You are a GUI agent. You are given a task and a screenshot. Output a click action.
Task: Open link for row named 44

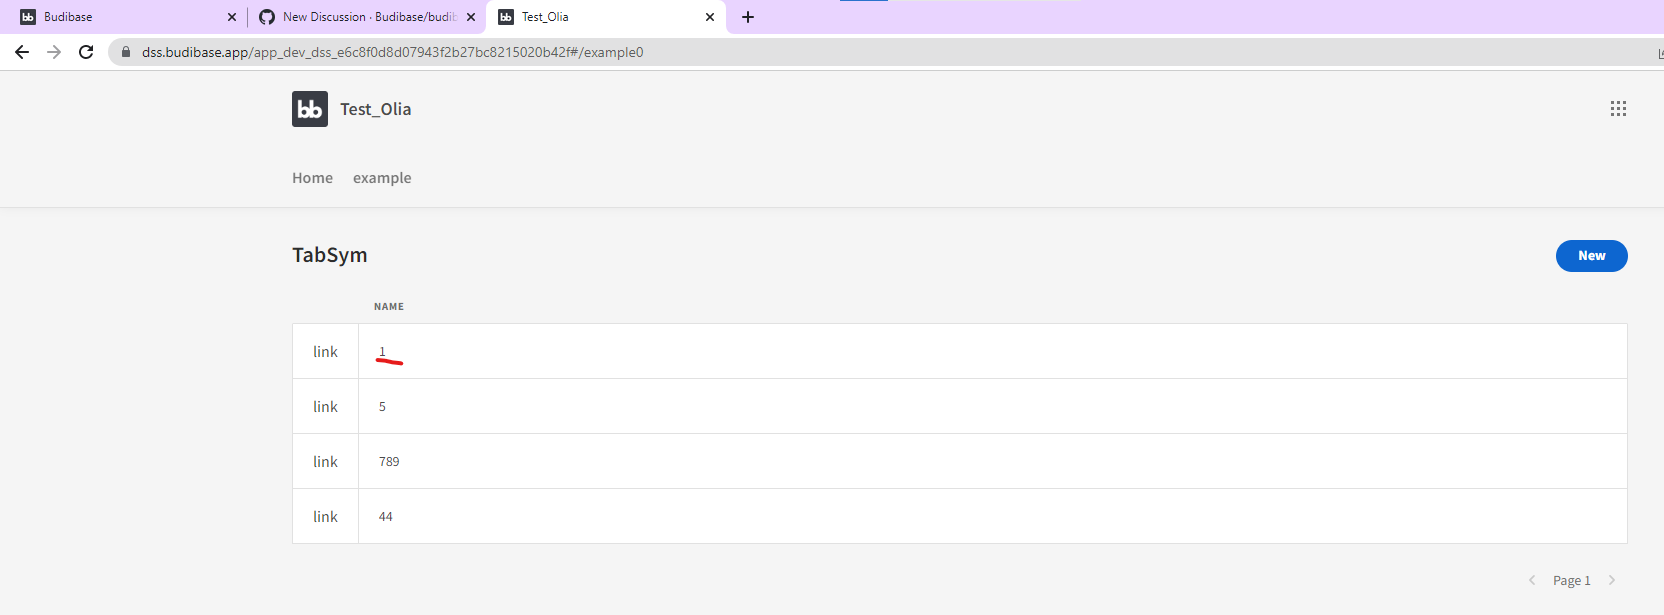tap(325, 517)
